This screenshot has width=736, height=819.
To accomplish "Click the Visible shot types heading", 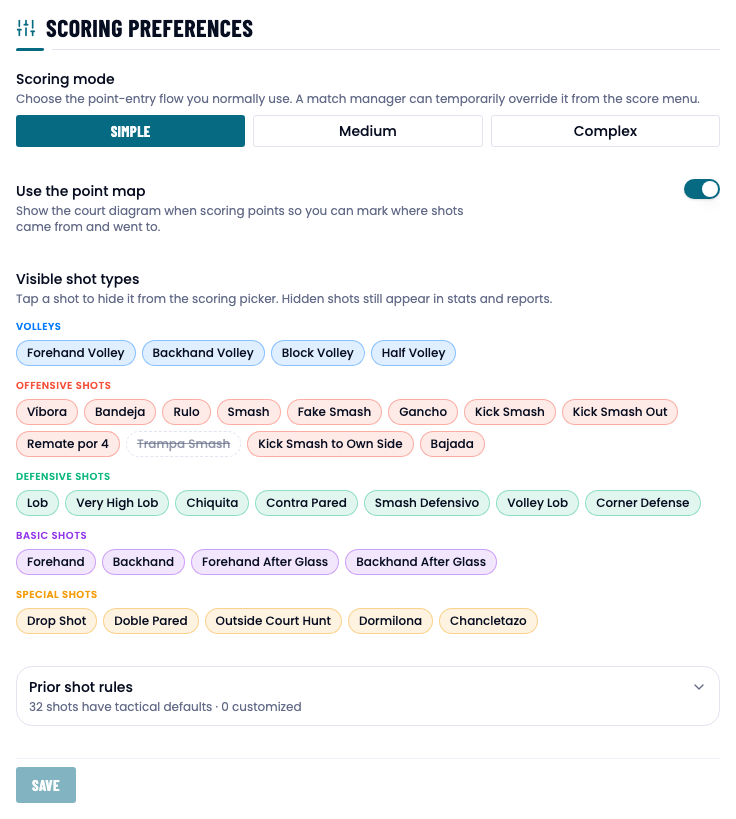I will 78,279.
